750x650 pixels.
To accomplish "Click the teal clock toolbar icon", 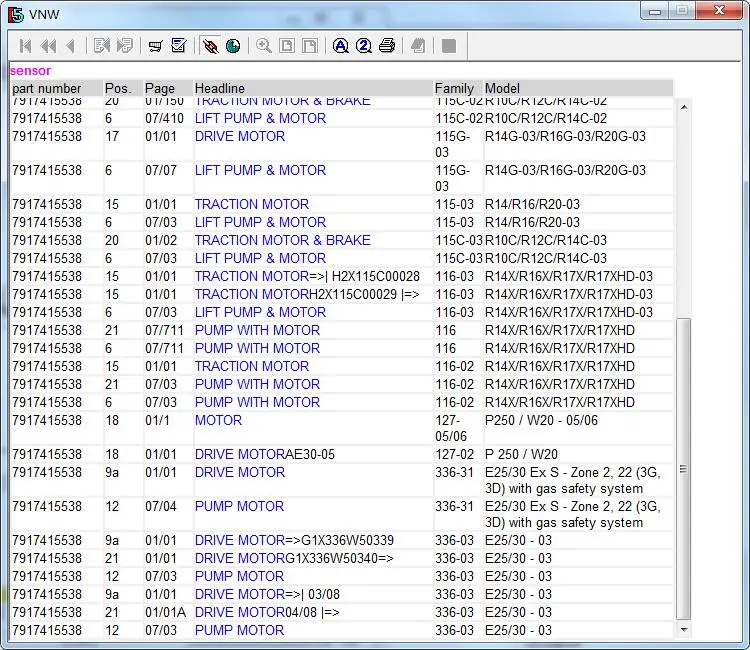I will pos(233,46).
